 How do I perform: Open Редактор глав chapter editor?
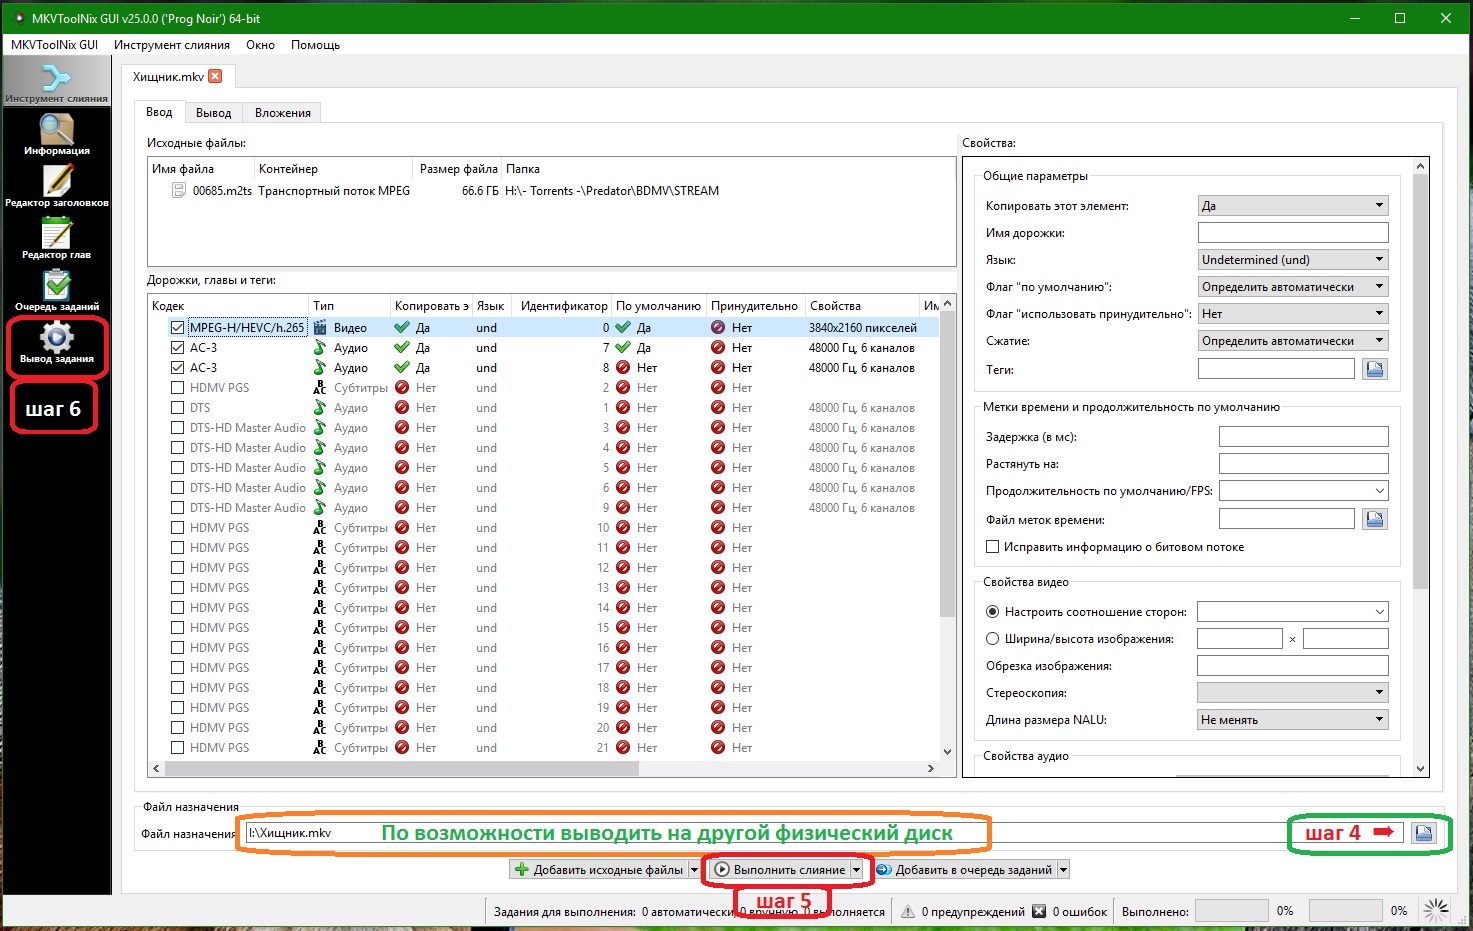pyautogui.click(x=57, y=238)
